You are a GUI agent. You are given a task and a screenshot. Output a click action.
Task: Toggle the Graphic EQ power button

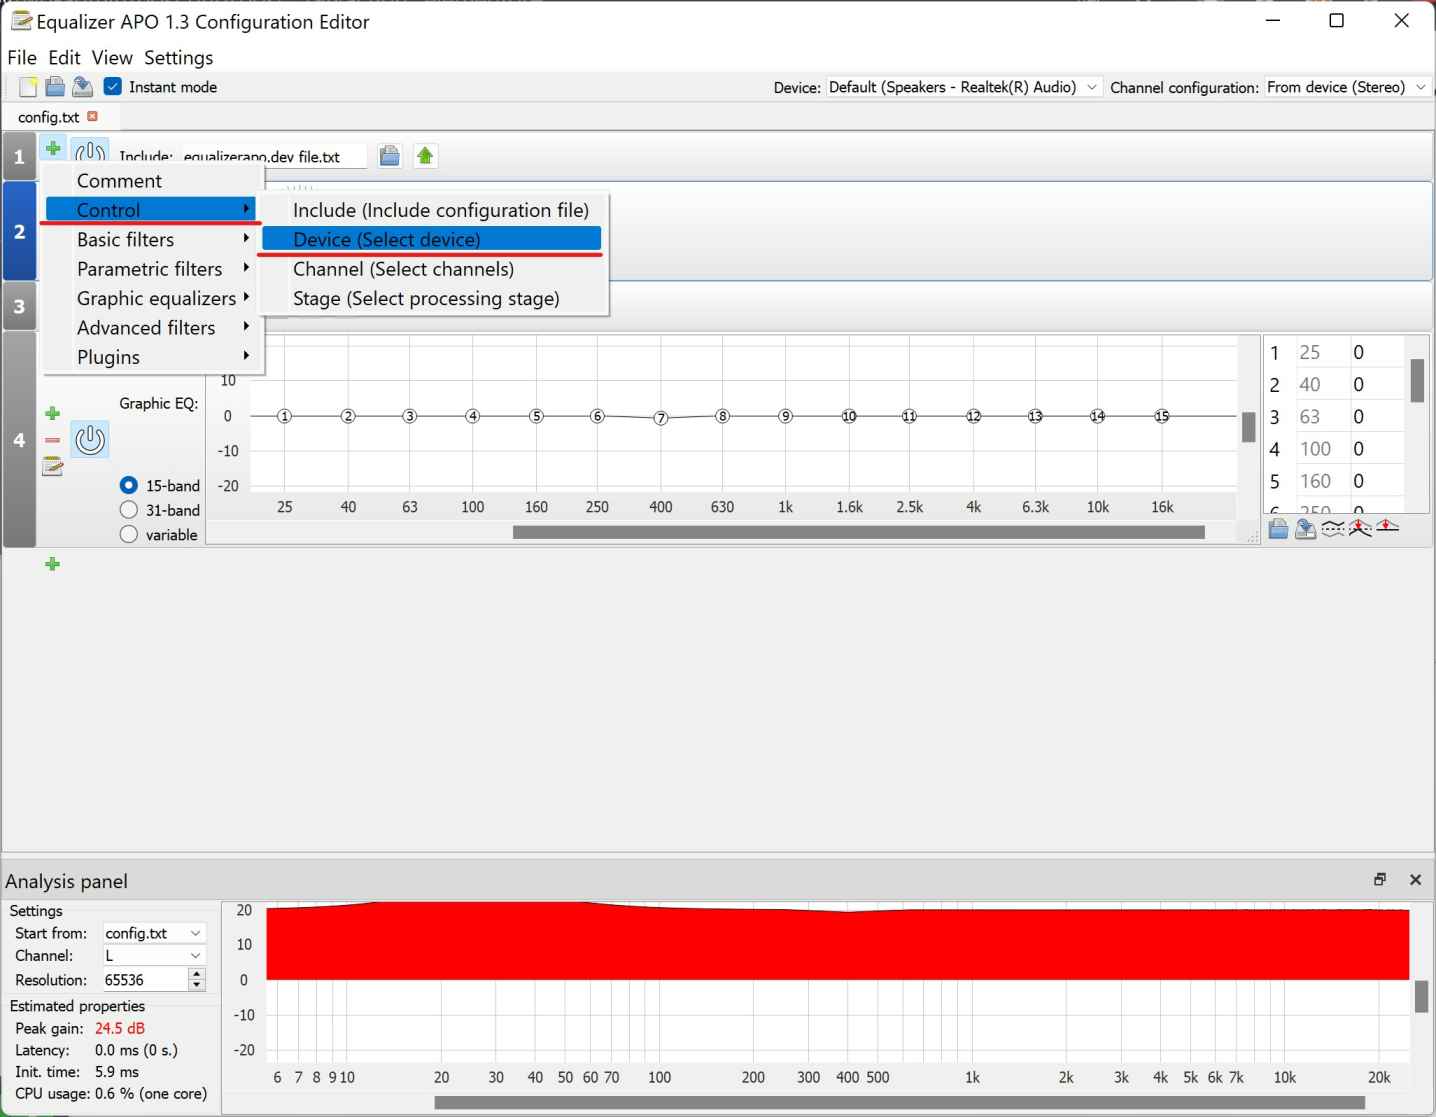(x=90, y=440)
